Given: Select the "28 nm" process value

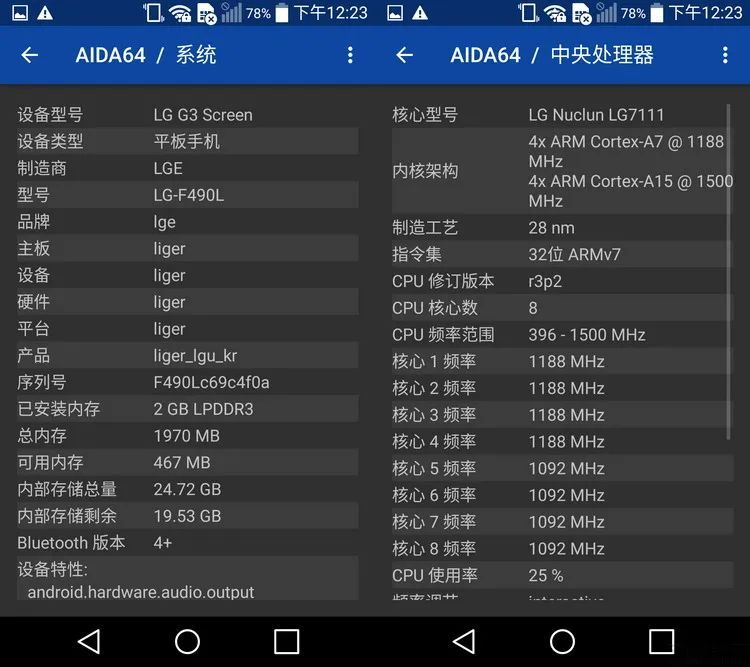Looking at the screenshot, I should point(551,228).
